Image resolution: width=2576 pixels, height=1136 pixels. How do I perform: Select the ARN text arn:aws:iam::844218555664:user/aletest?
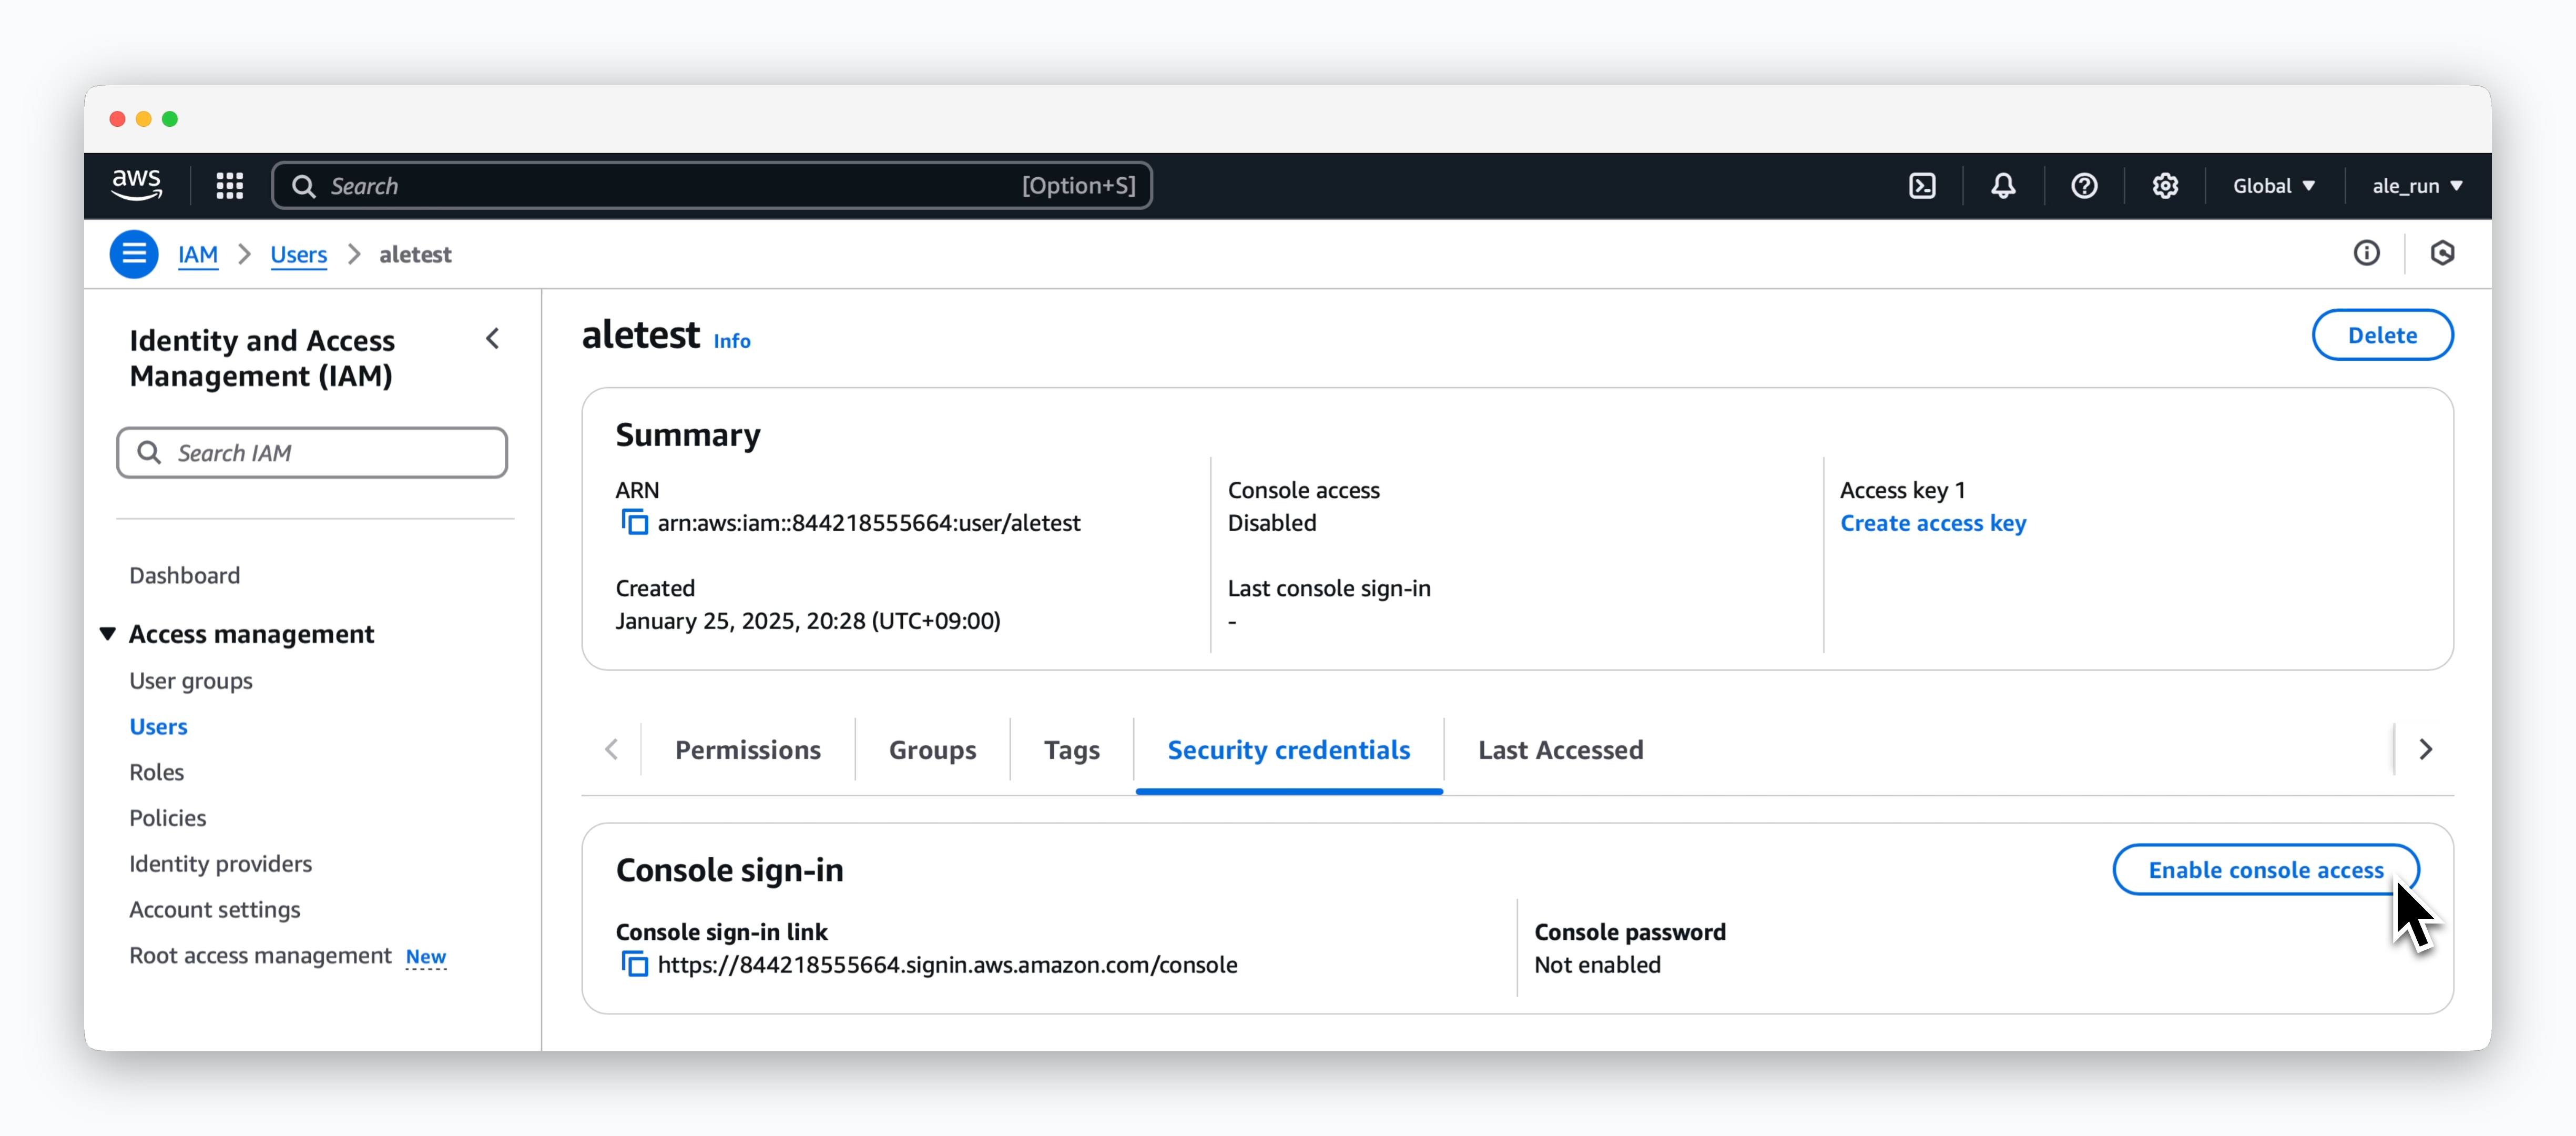tap(868, 523)
